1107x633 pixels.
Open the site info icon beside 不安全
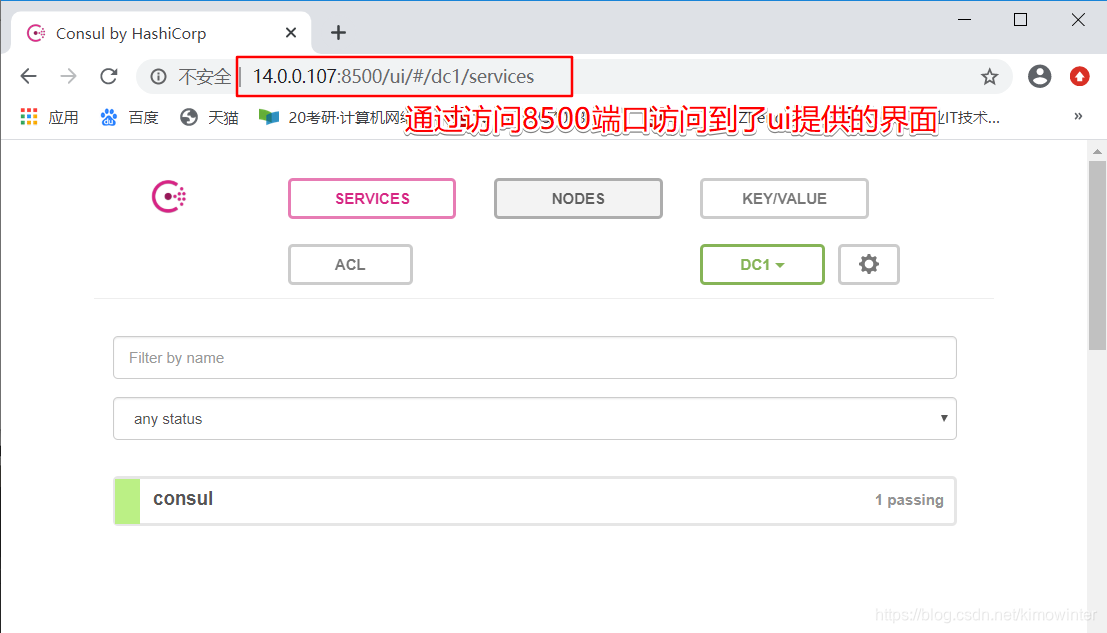[158, 76]
